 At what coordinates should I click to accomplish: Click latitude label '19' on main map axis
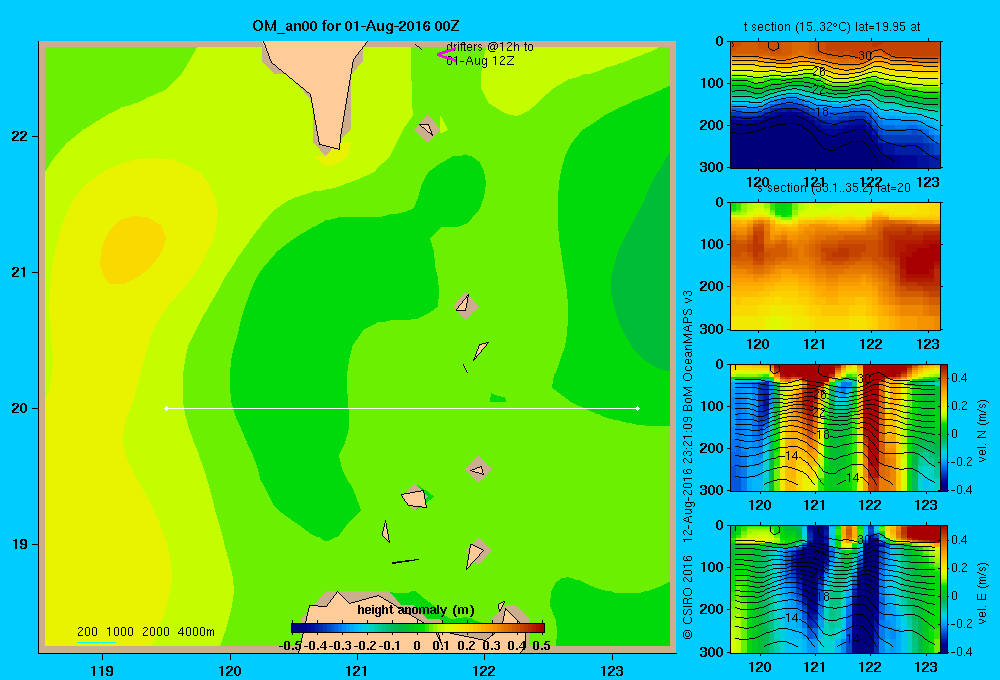(20, 544)
